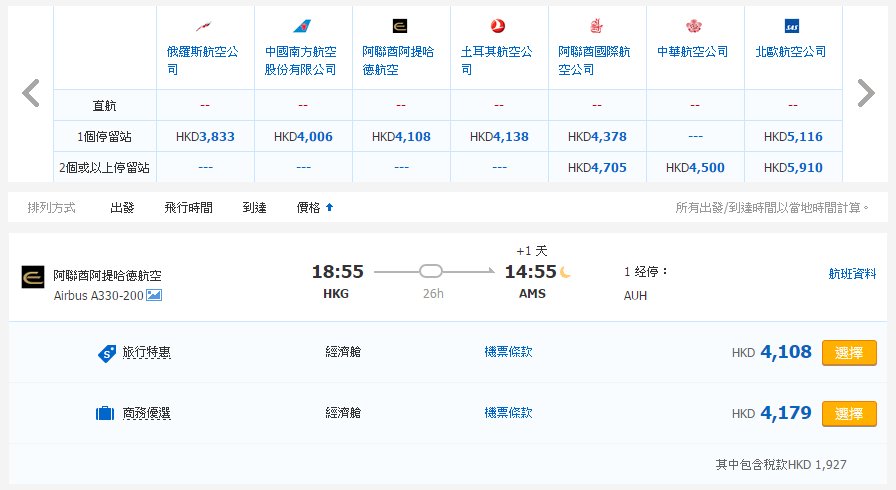Open 中華航空公司 header link
This screenshot has height=490, width=896.
pyautogui.click(x=693, y=52)
